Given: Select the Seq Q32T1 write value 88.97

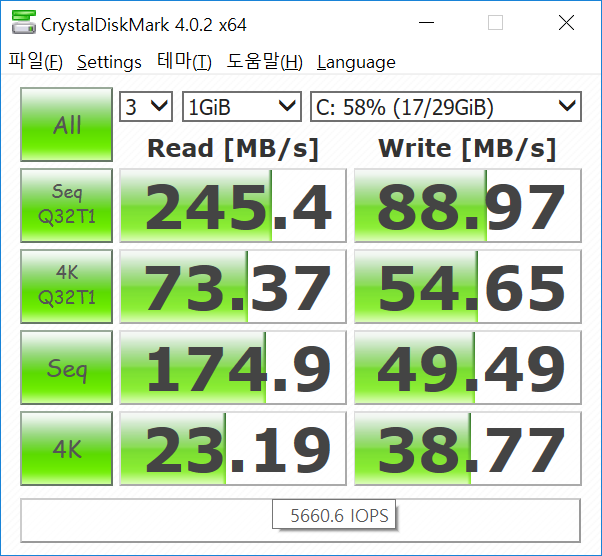Looking at the screenshot, I should 468,205.
